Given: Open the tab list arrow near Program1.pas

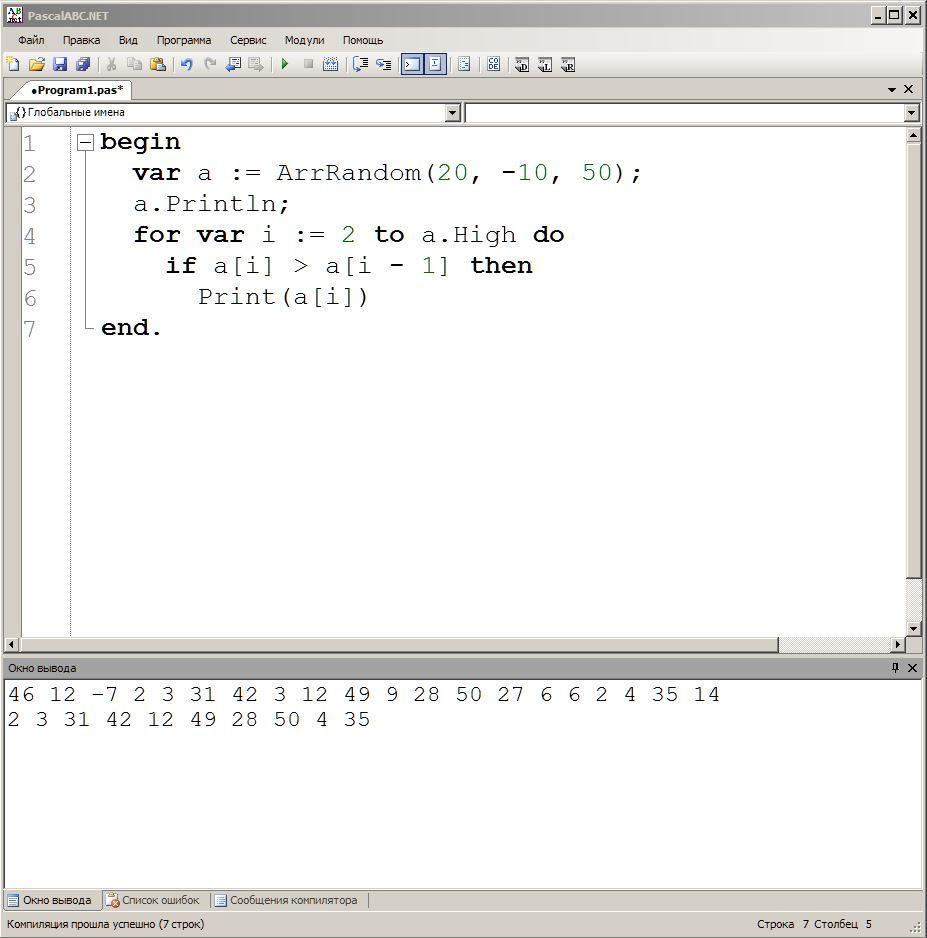Looking at the screenshot, I should (x=892, y=90).
